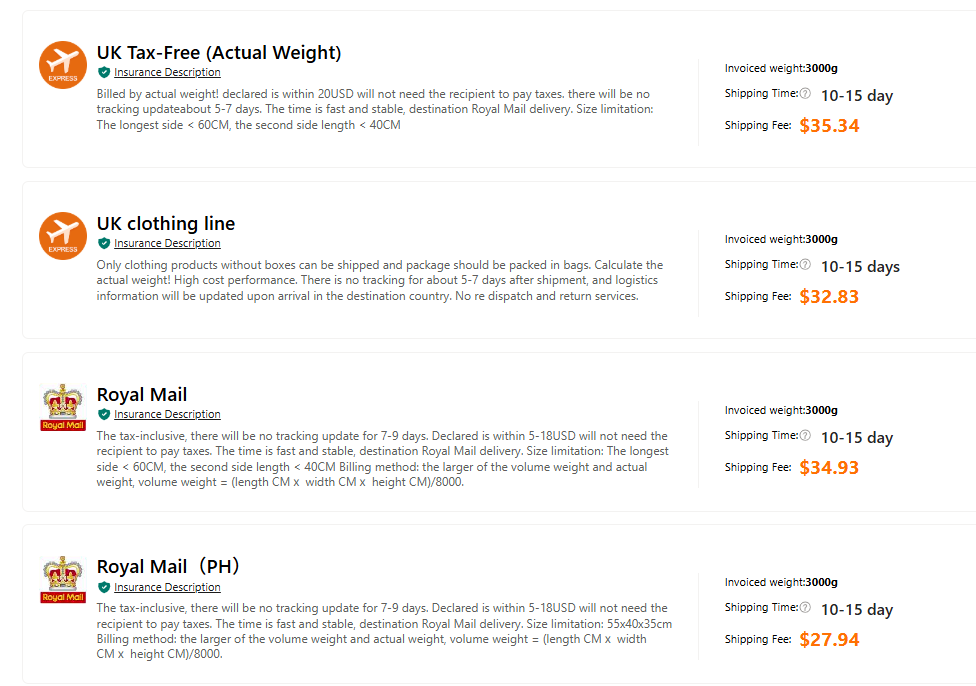Click the $32.83 shipping fee

point(829,296)
